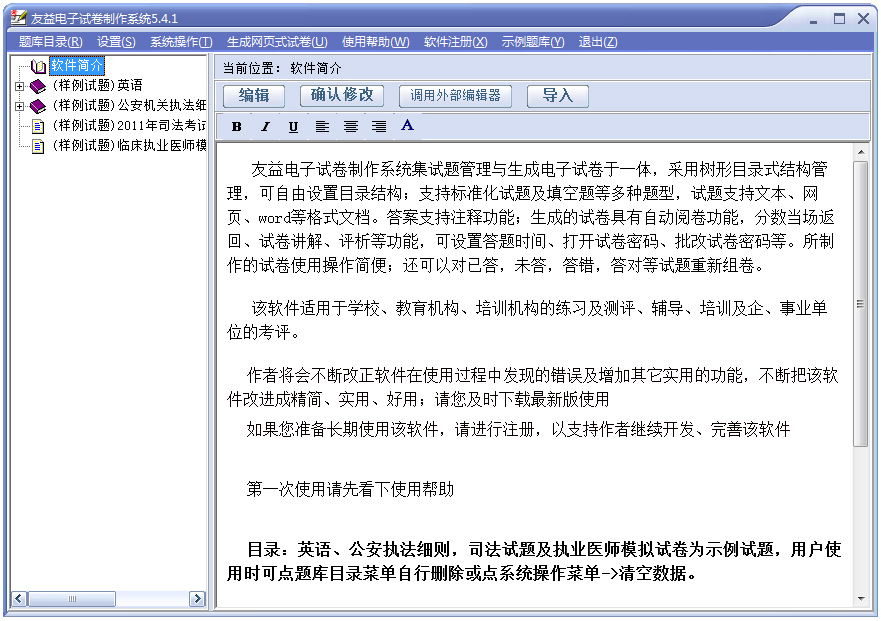This screenshot has width=881, height=621.
Task: Toggle underline formatting with the U icon
Action: point(293,126)
